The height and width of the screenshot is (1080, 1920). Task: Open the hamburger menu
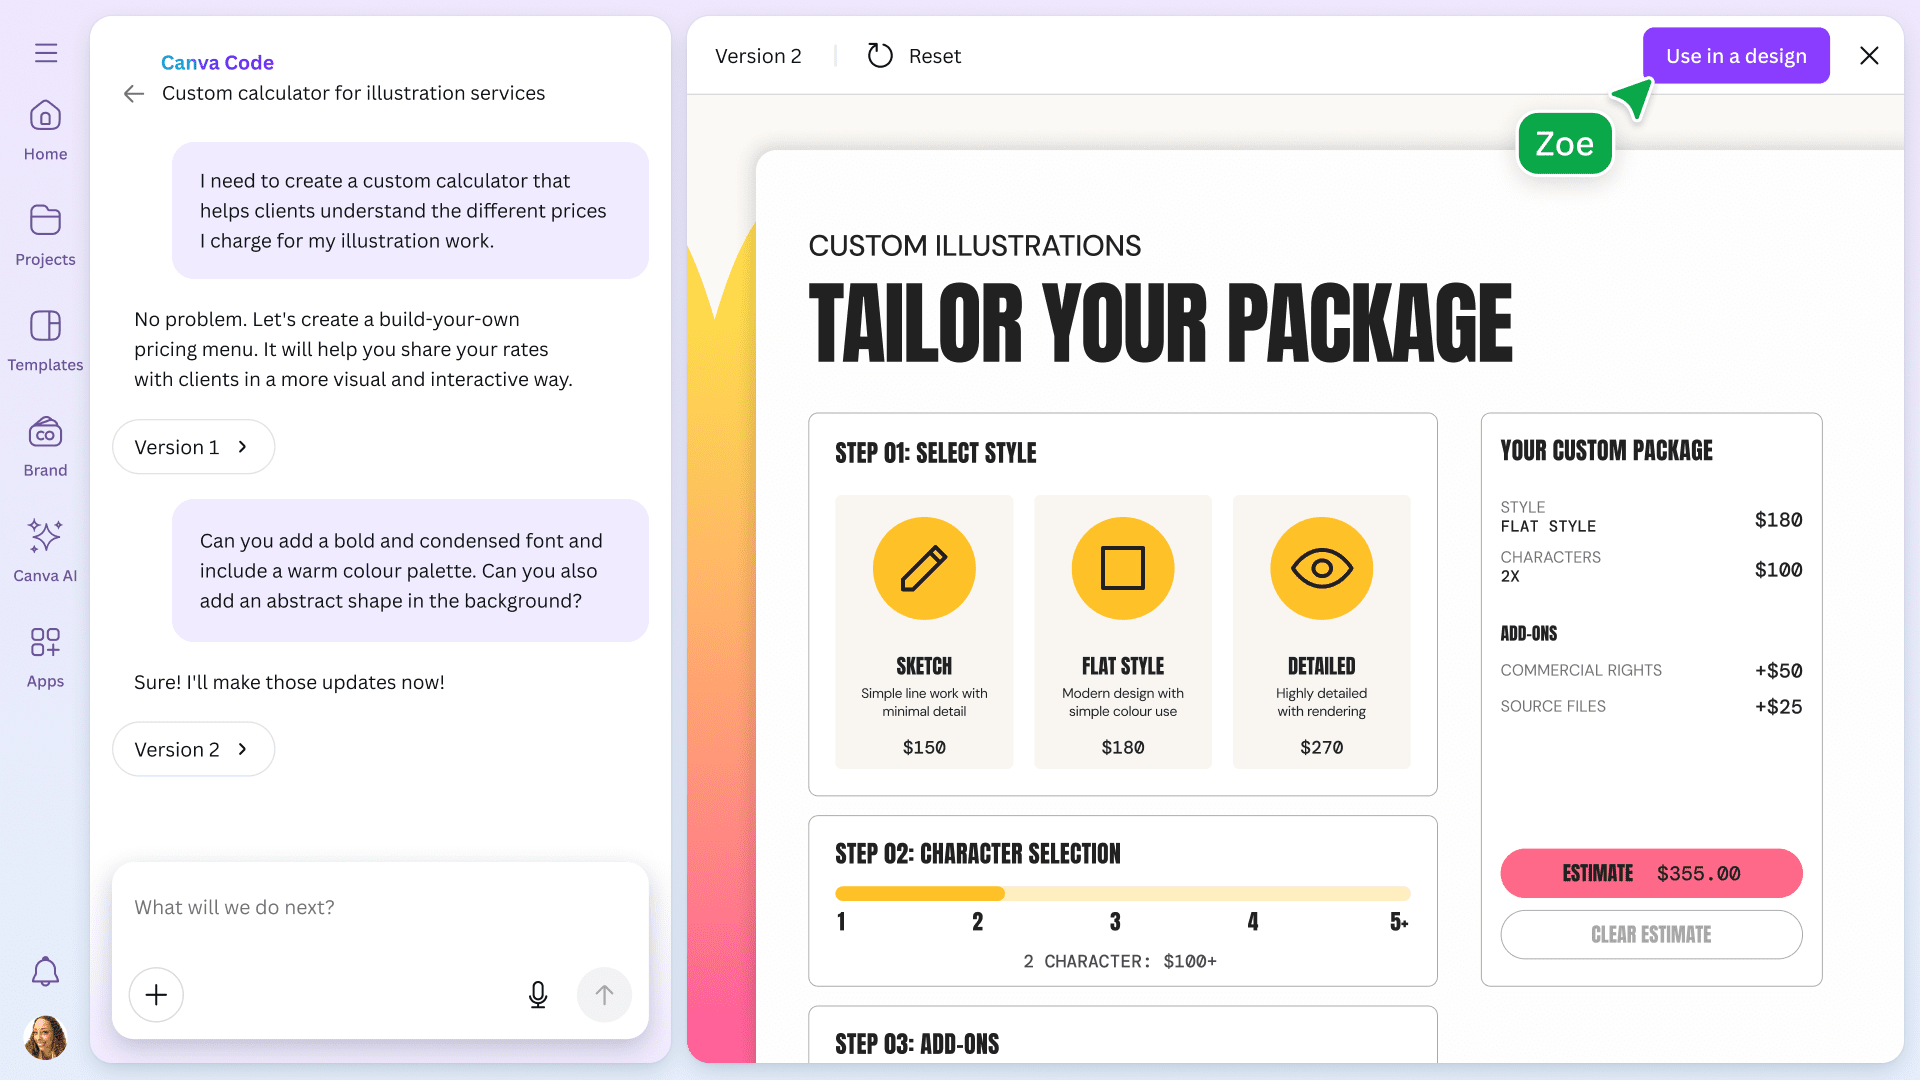coord(45,52)
